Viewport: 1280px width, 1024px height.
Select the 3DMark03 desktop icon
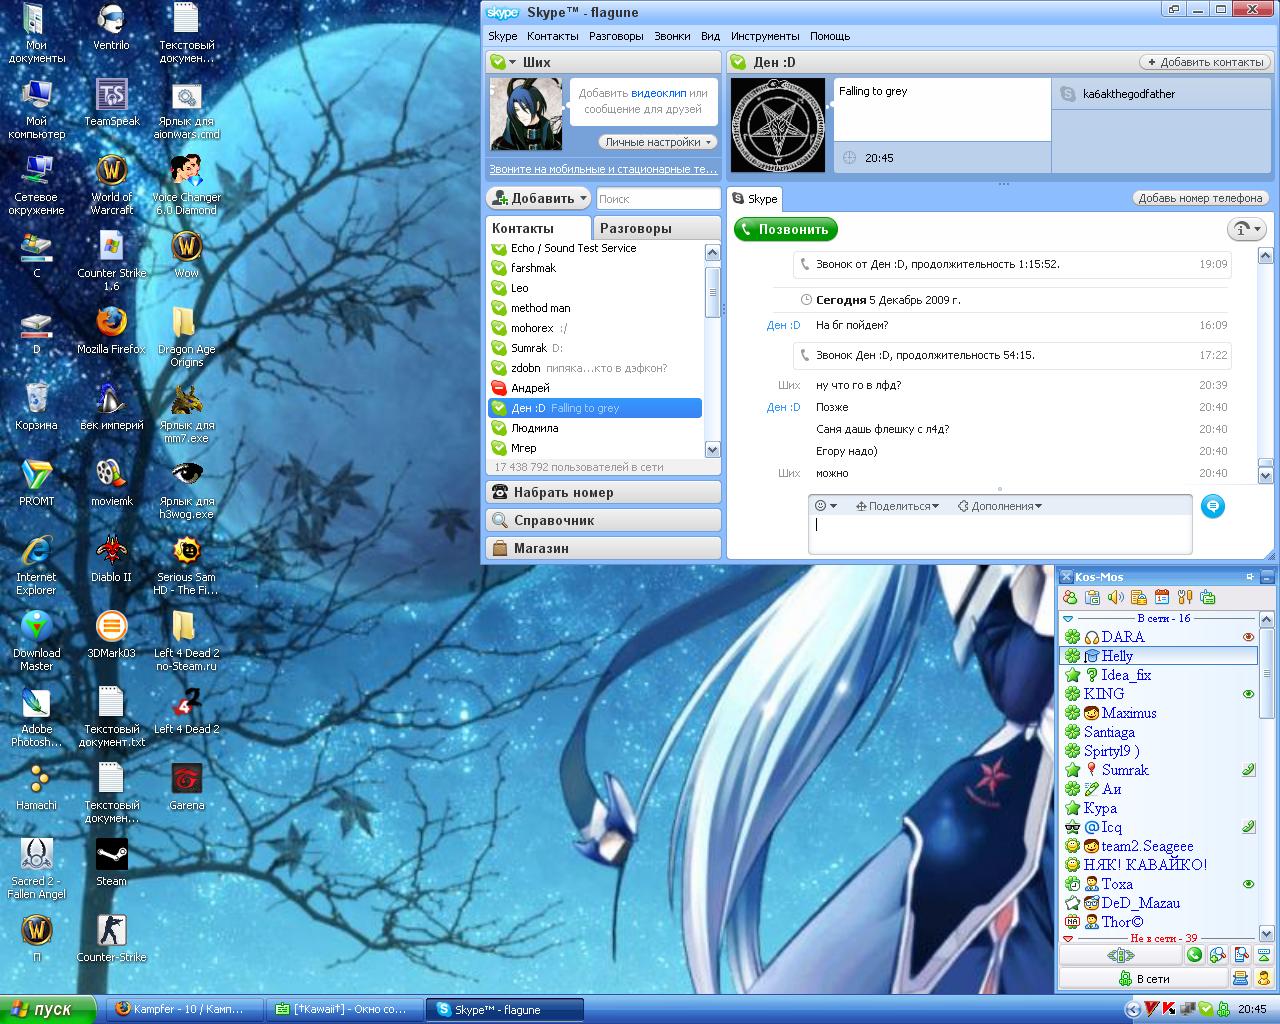tap(111, 635)
